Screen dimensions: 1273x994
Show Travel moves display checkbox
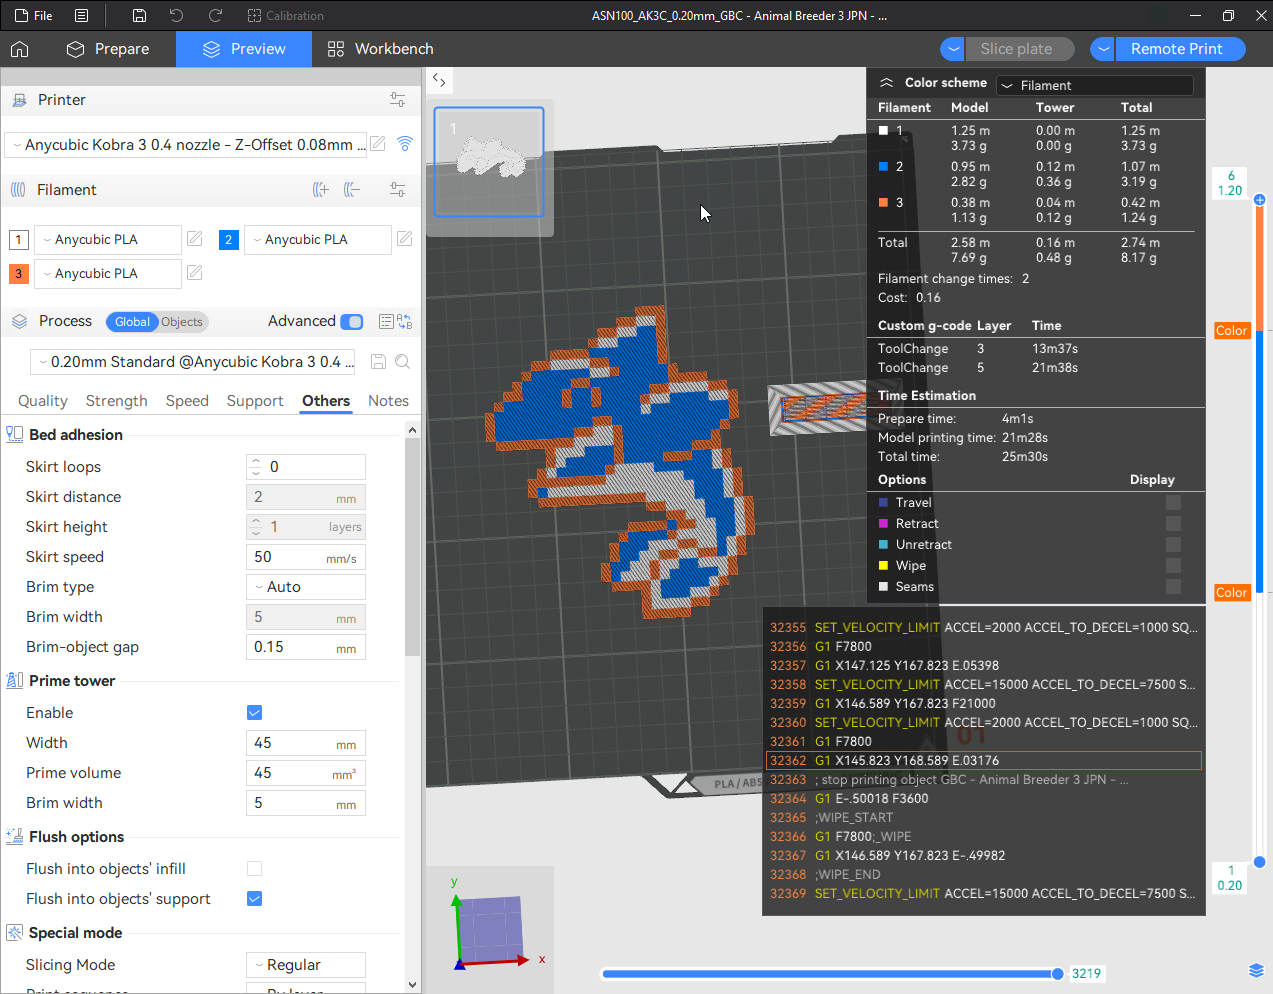coord(1173,503)
